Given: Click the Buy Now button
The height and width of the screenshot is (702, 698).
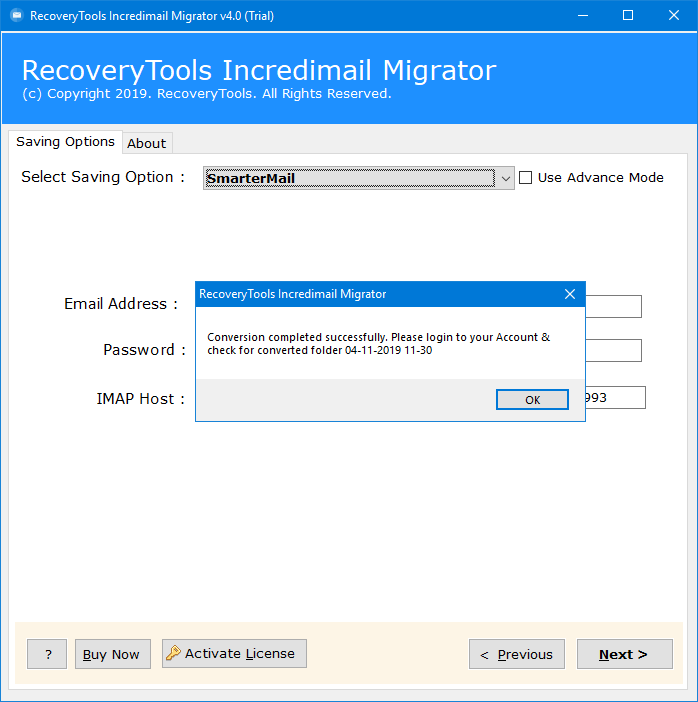Looking at the screenshot, I should 113,654.
